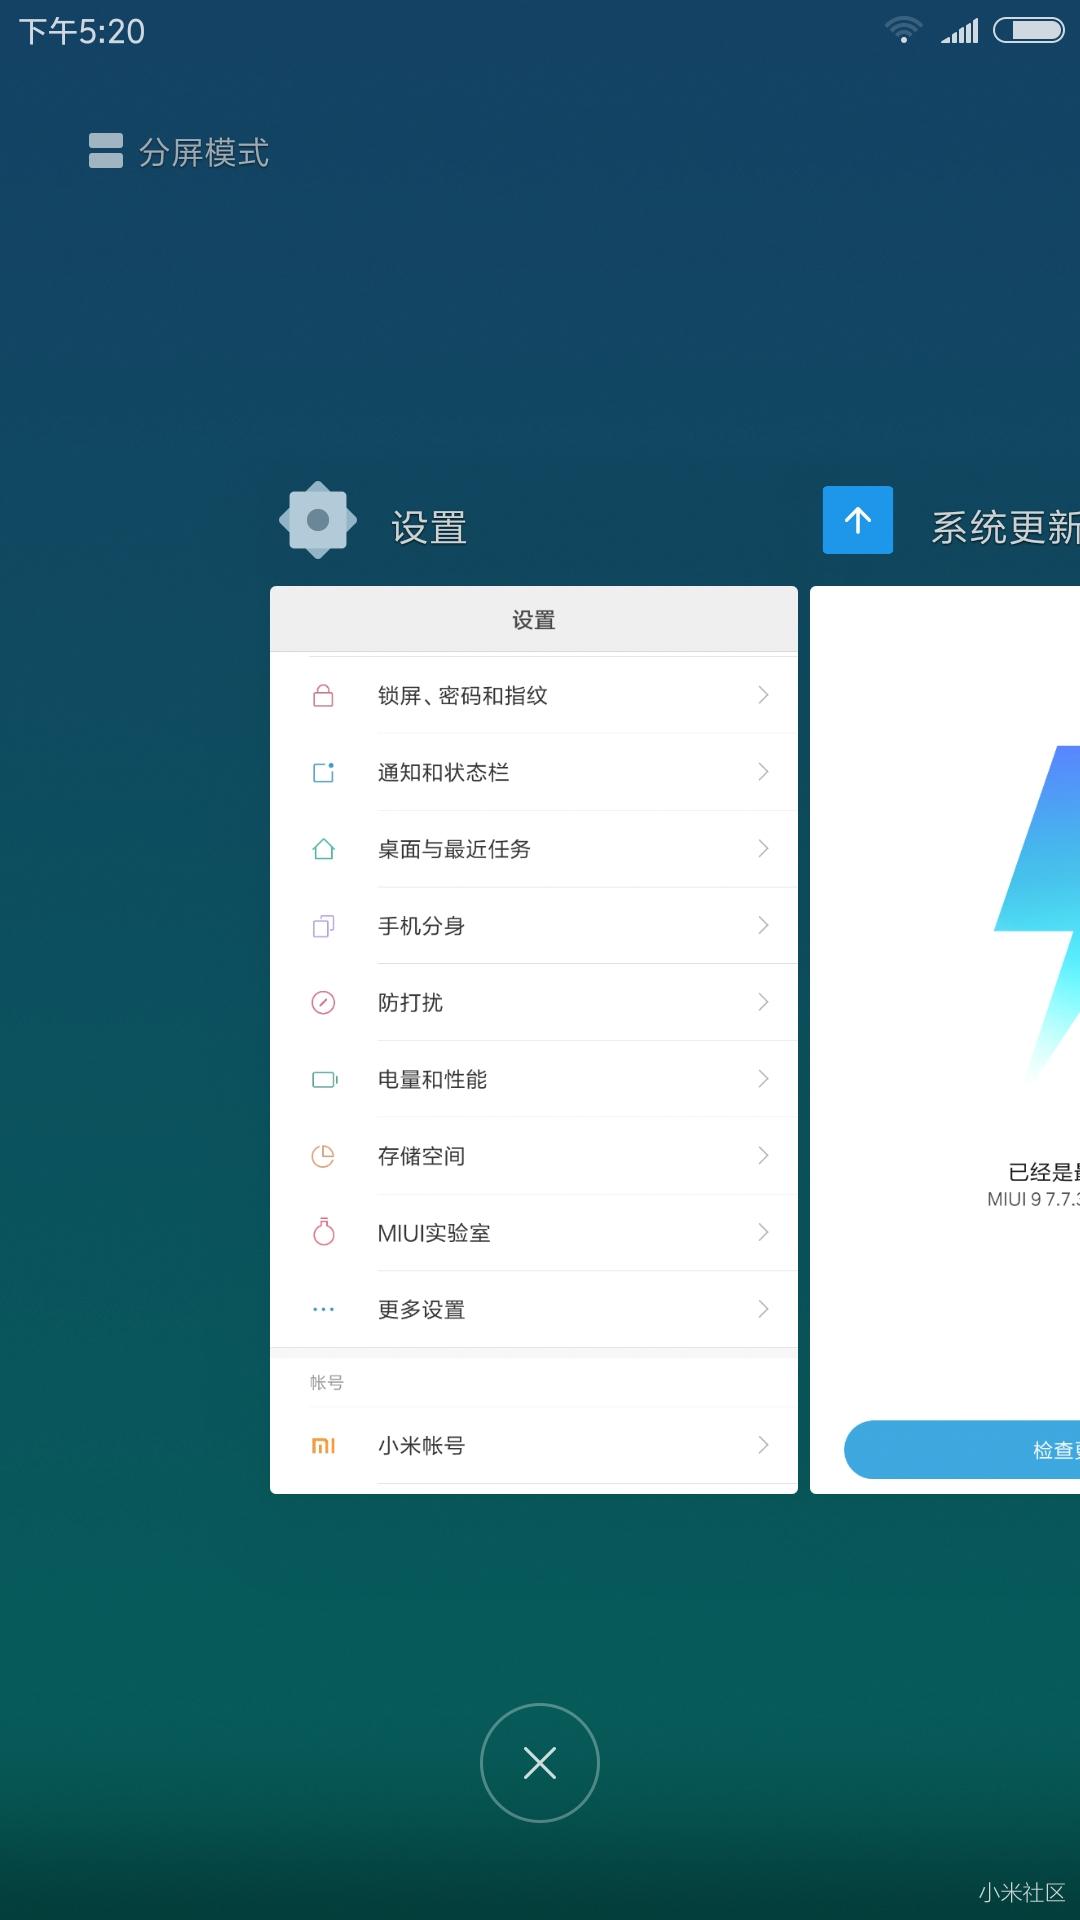
Task: Tap the 分屏模式 split screen button
Action: point(179,152)
